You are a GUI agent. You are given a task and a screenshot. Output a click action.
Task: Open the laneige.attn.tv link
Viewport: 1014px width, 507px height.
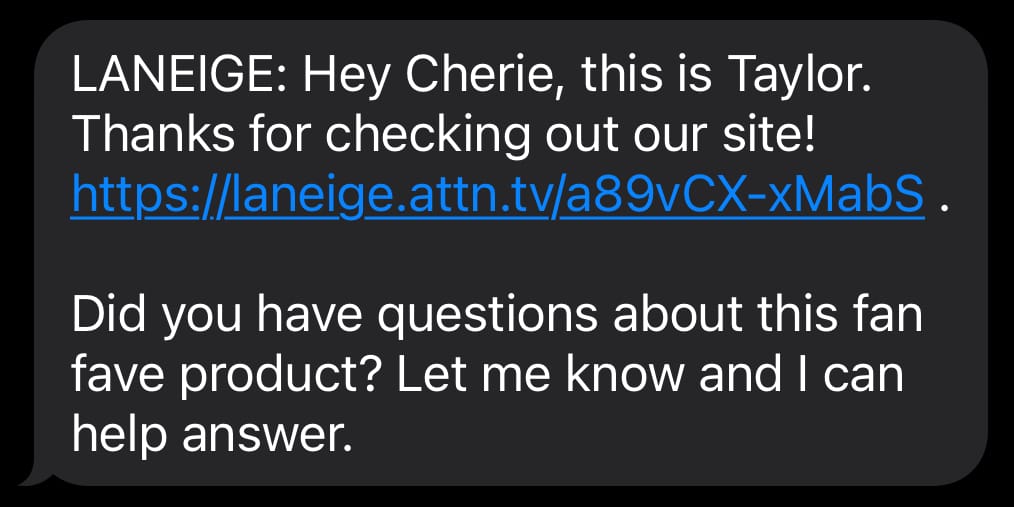tap(497, 194)
